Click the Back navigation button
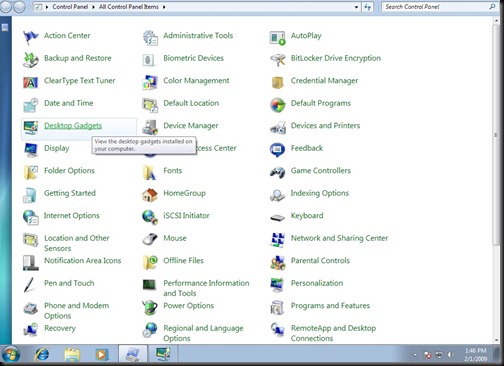This screenshot has width=504, height=366. click(6, 7)
